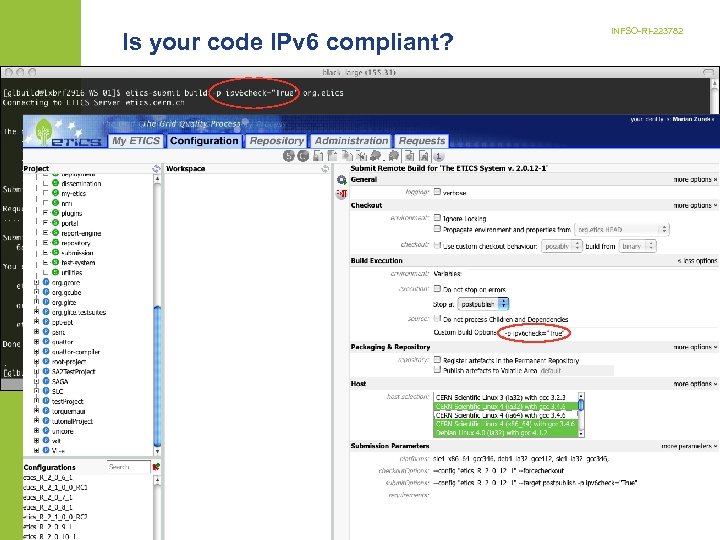Viewport: 720px width, 540px height.
Task: Open the Stop at postpublish dropdown
Action: [x=484, y=304]
